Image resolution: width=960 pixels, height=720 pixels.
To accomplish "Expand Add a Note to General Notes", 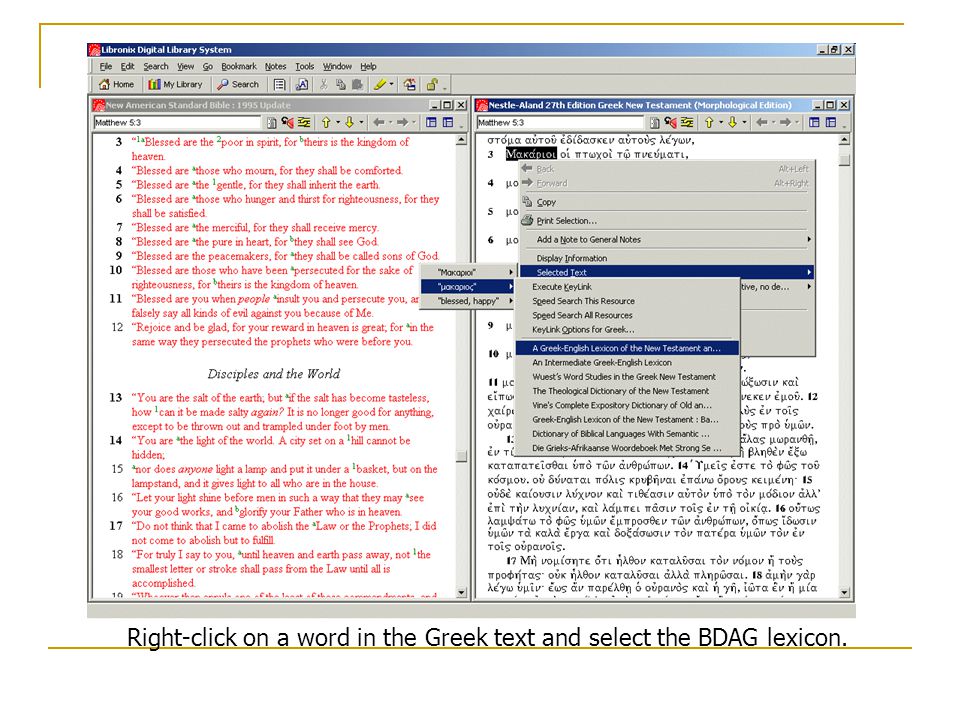I will click(667, 239).
